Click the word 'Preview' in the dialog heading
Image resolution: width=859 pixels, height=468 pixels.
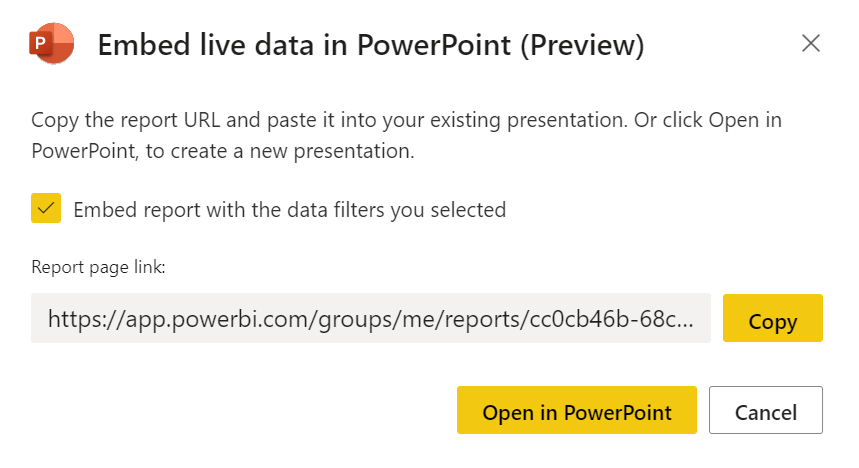(x=582, y=45)
